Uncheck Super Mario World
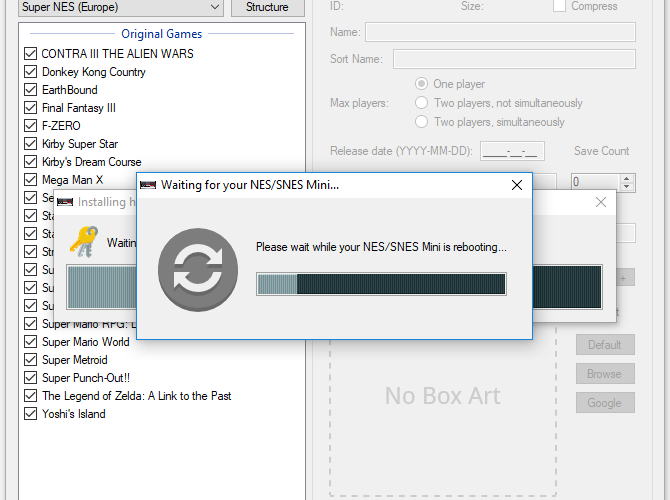 [30, 341]
